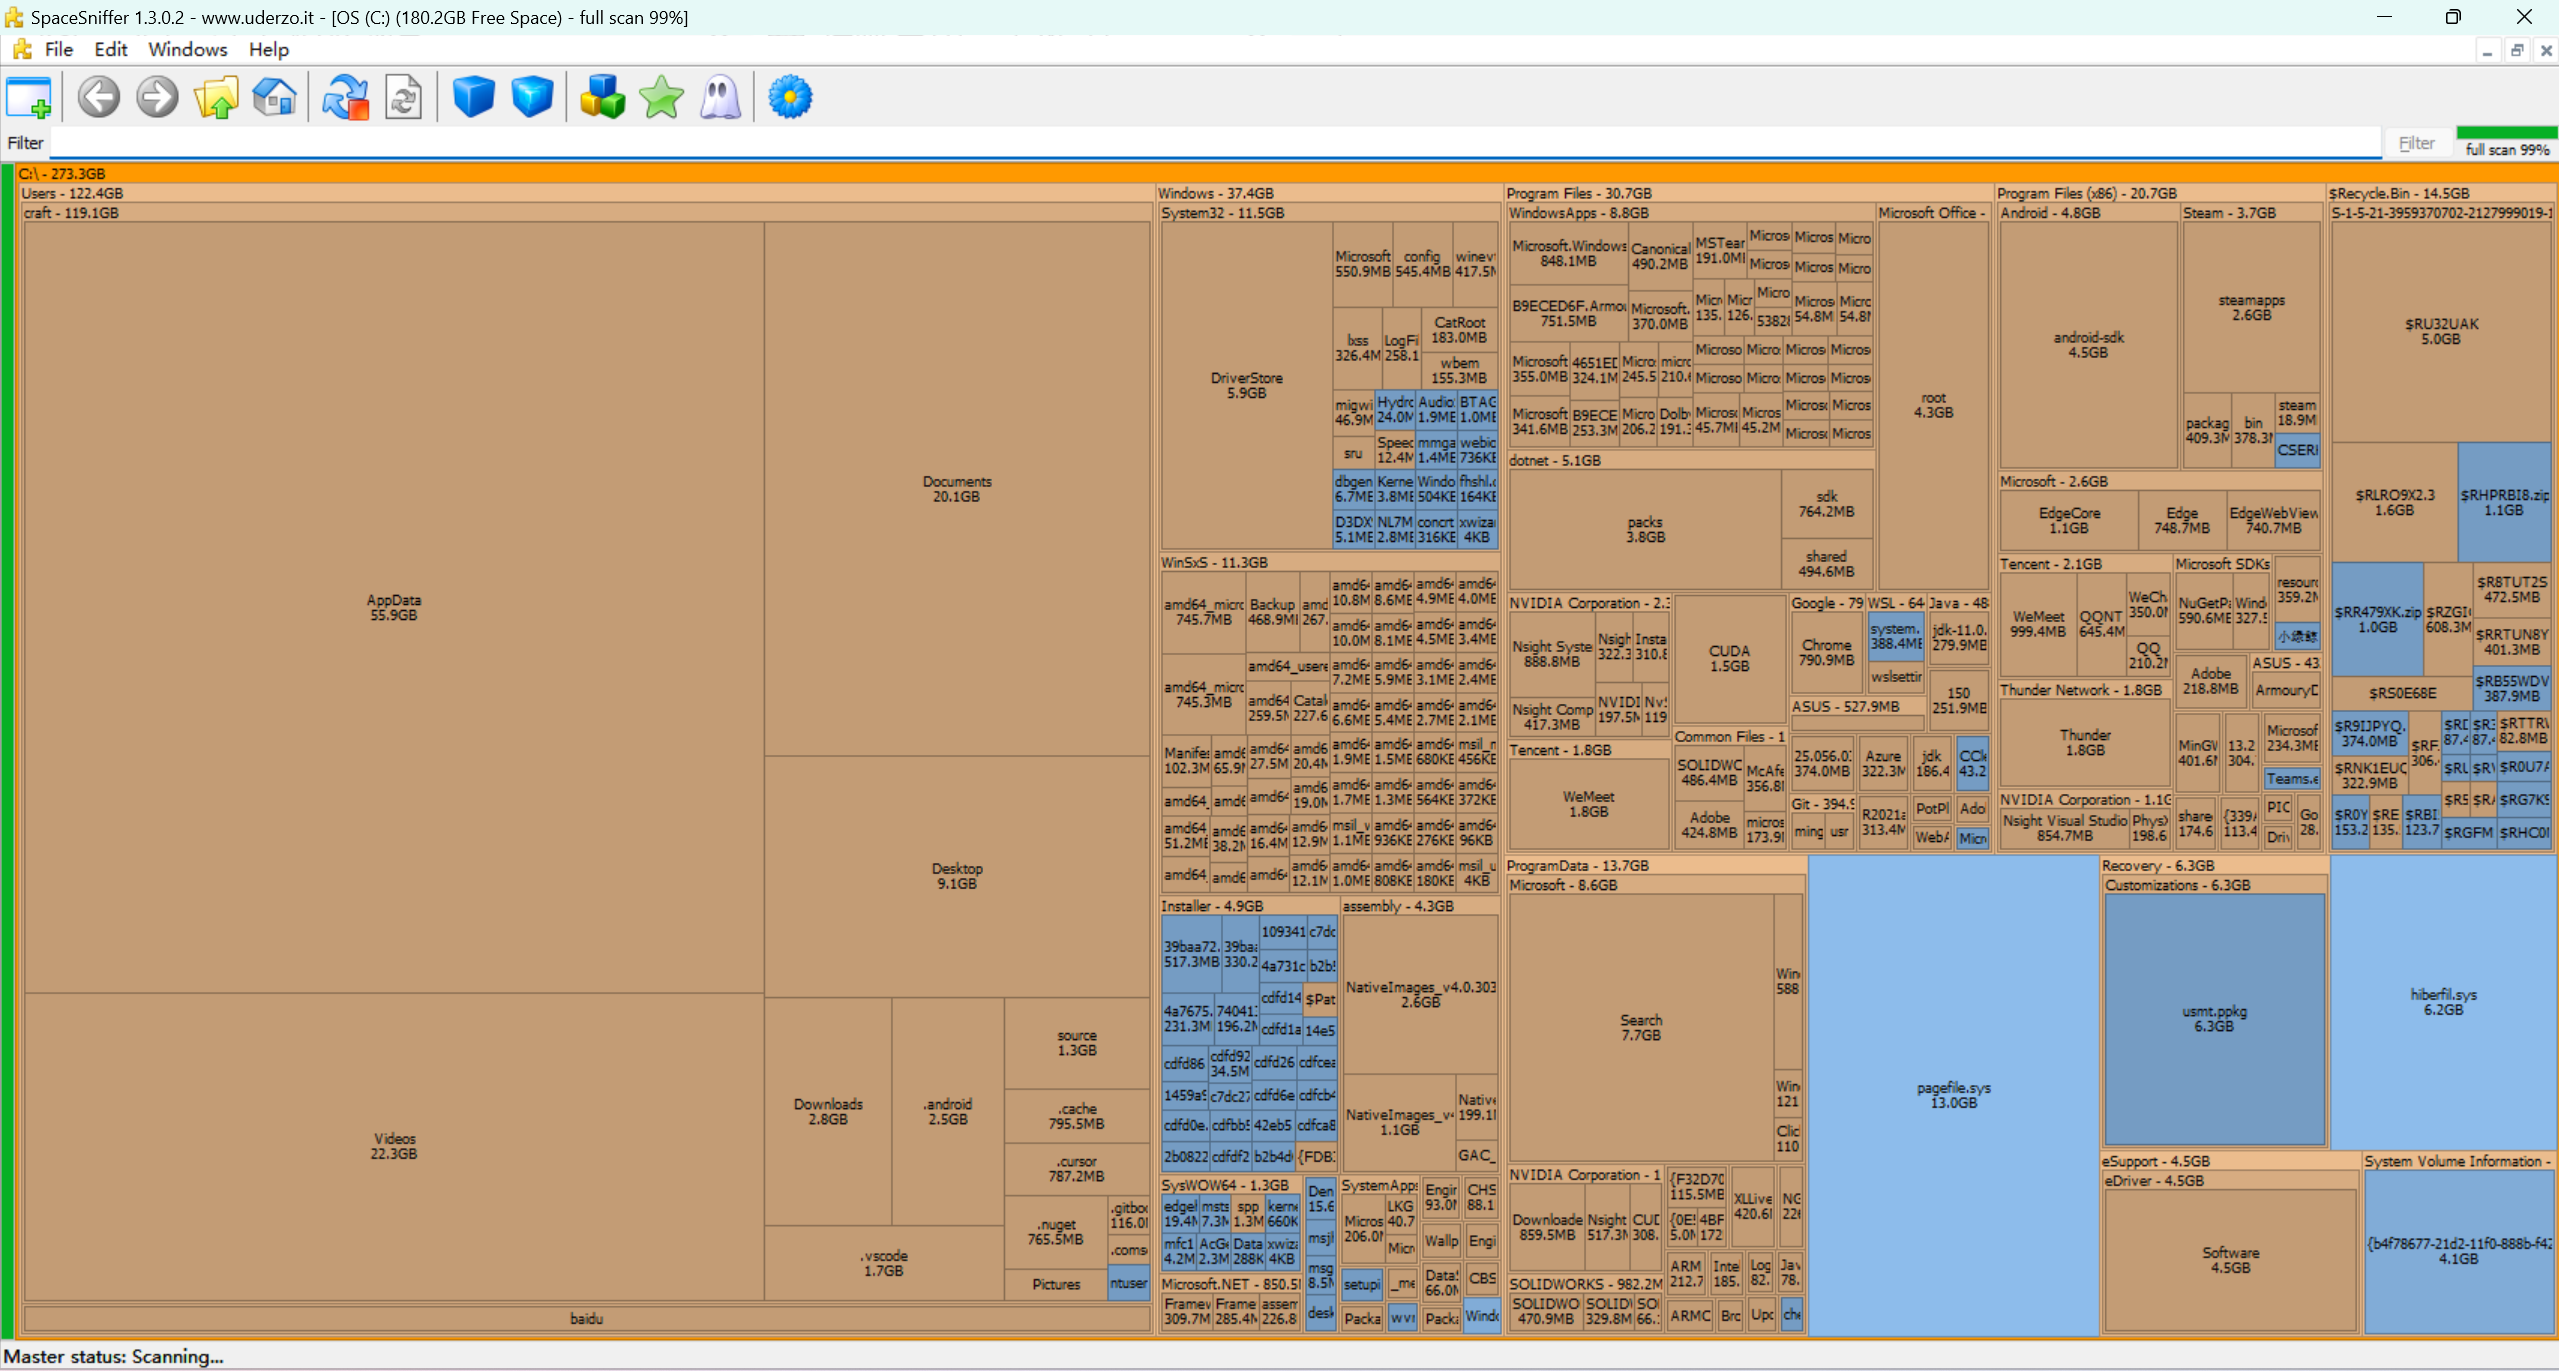Select the AppData 55.9GB block
The height and width of the screenshot is (1371, 2559).
(393, 607)
